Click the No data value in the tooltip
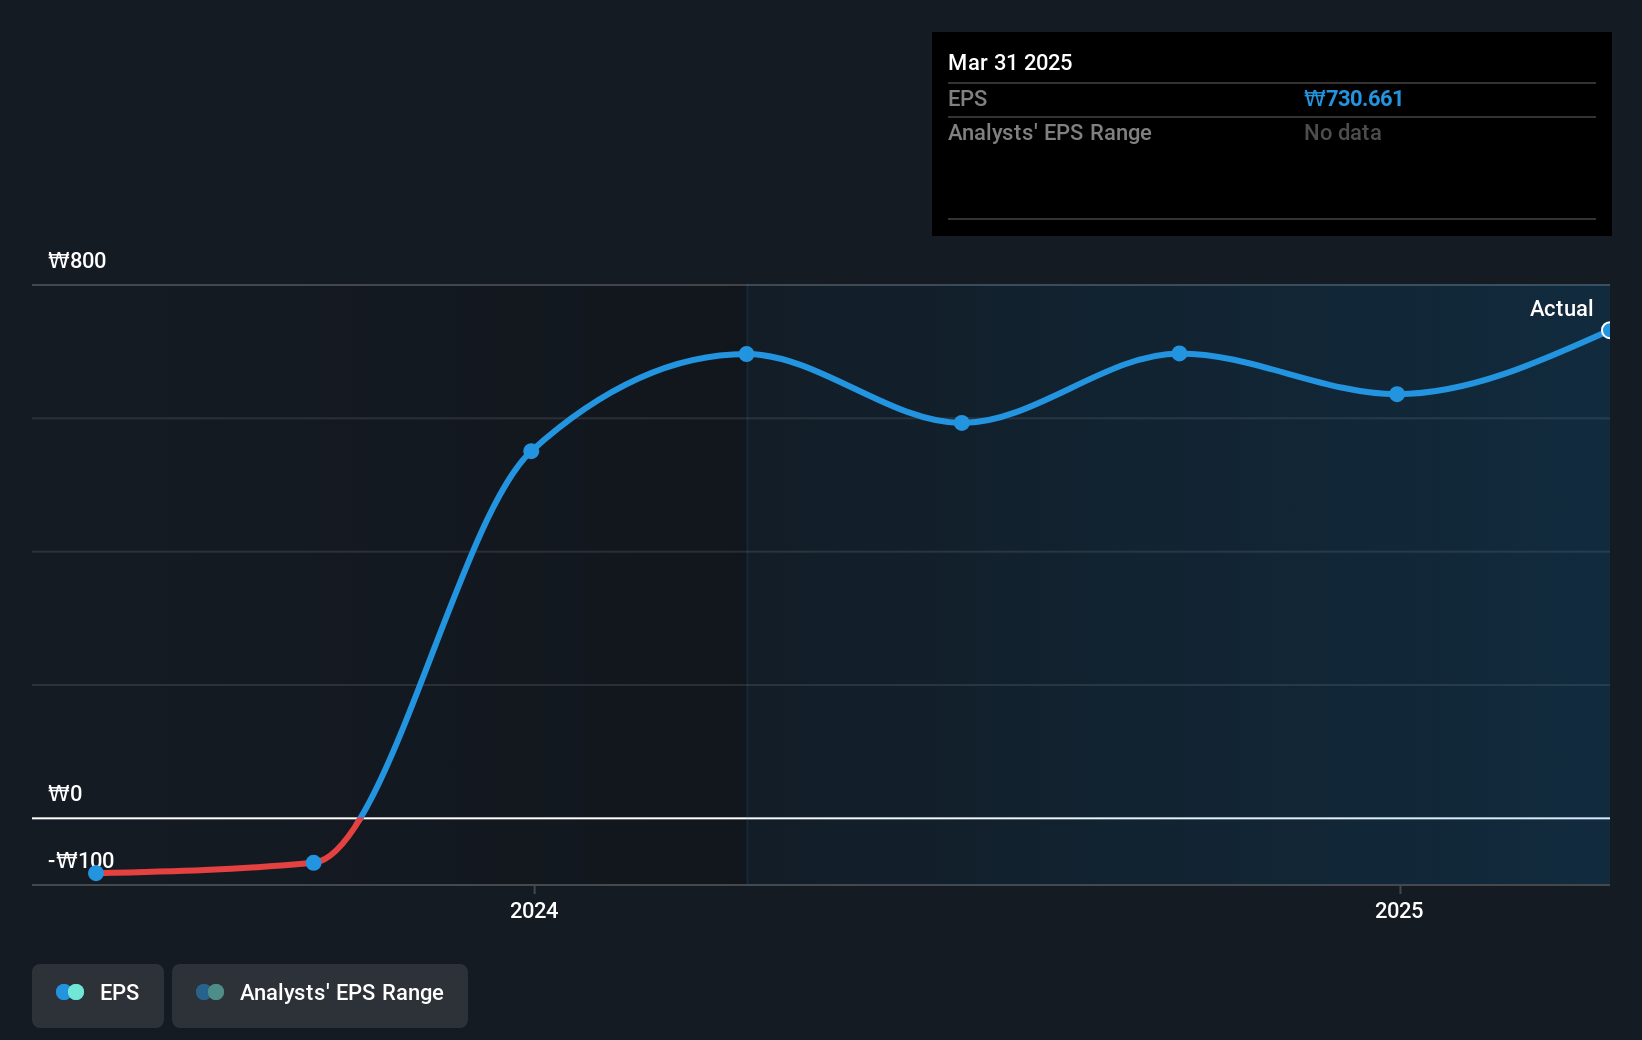The image size is (1642, 1040). [x=1342, y=132]
